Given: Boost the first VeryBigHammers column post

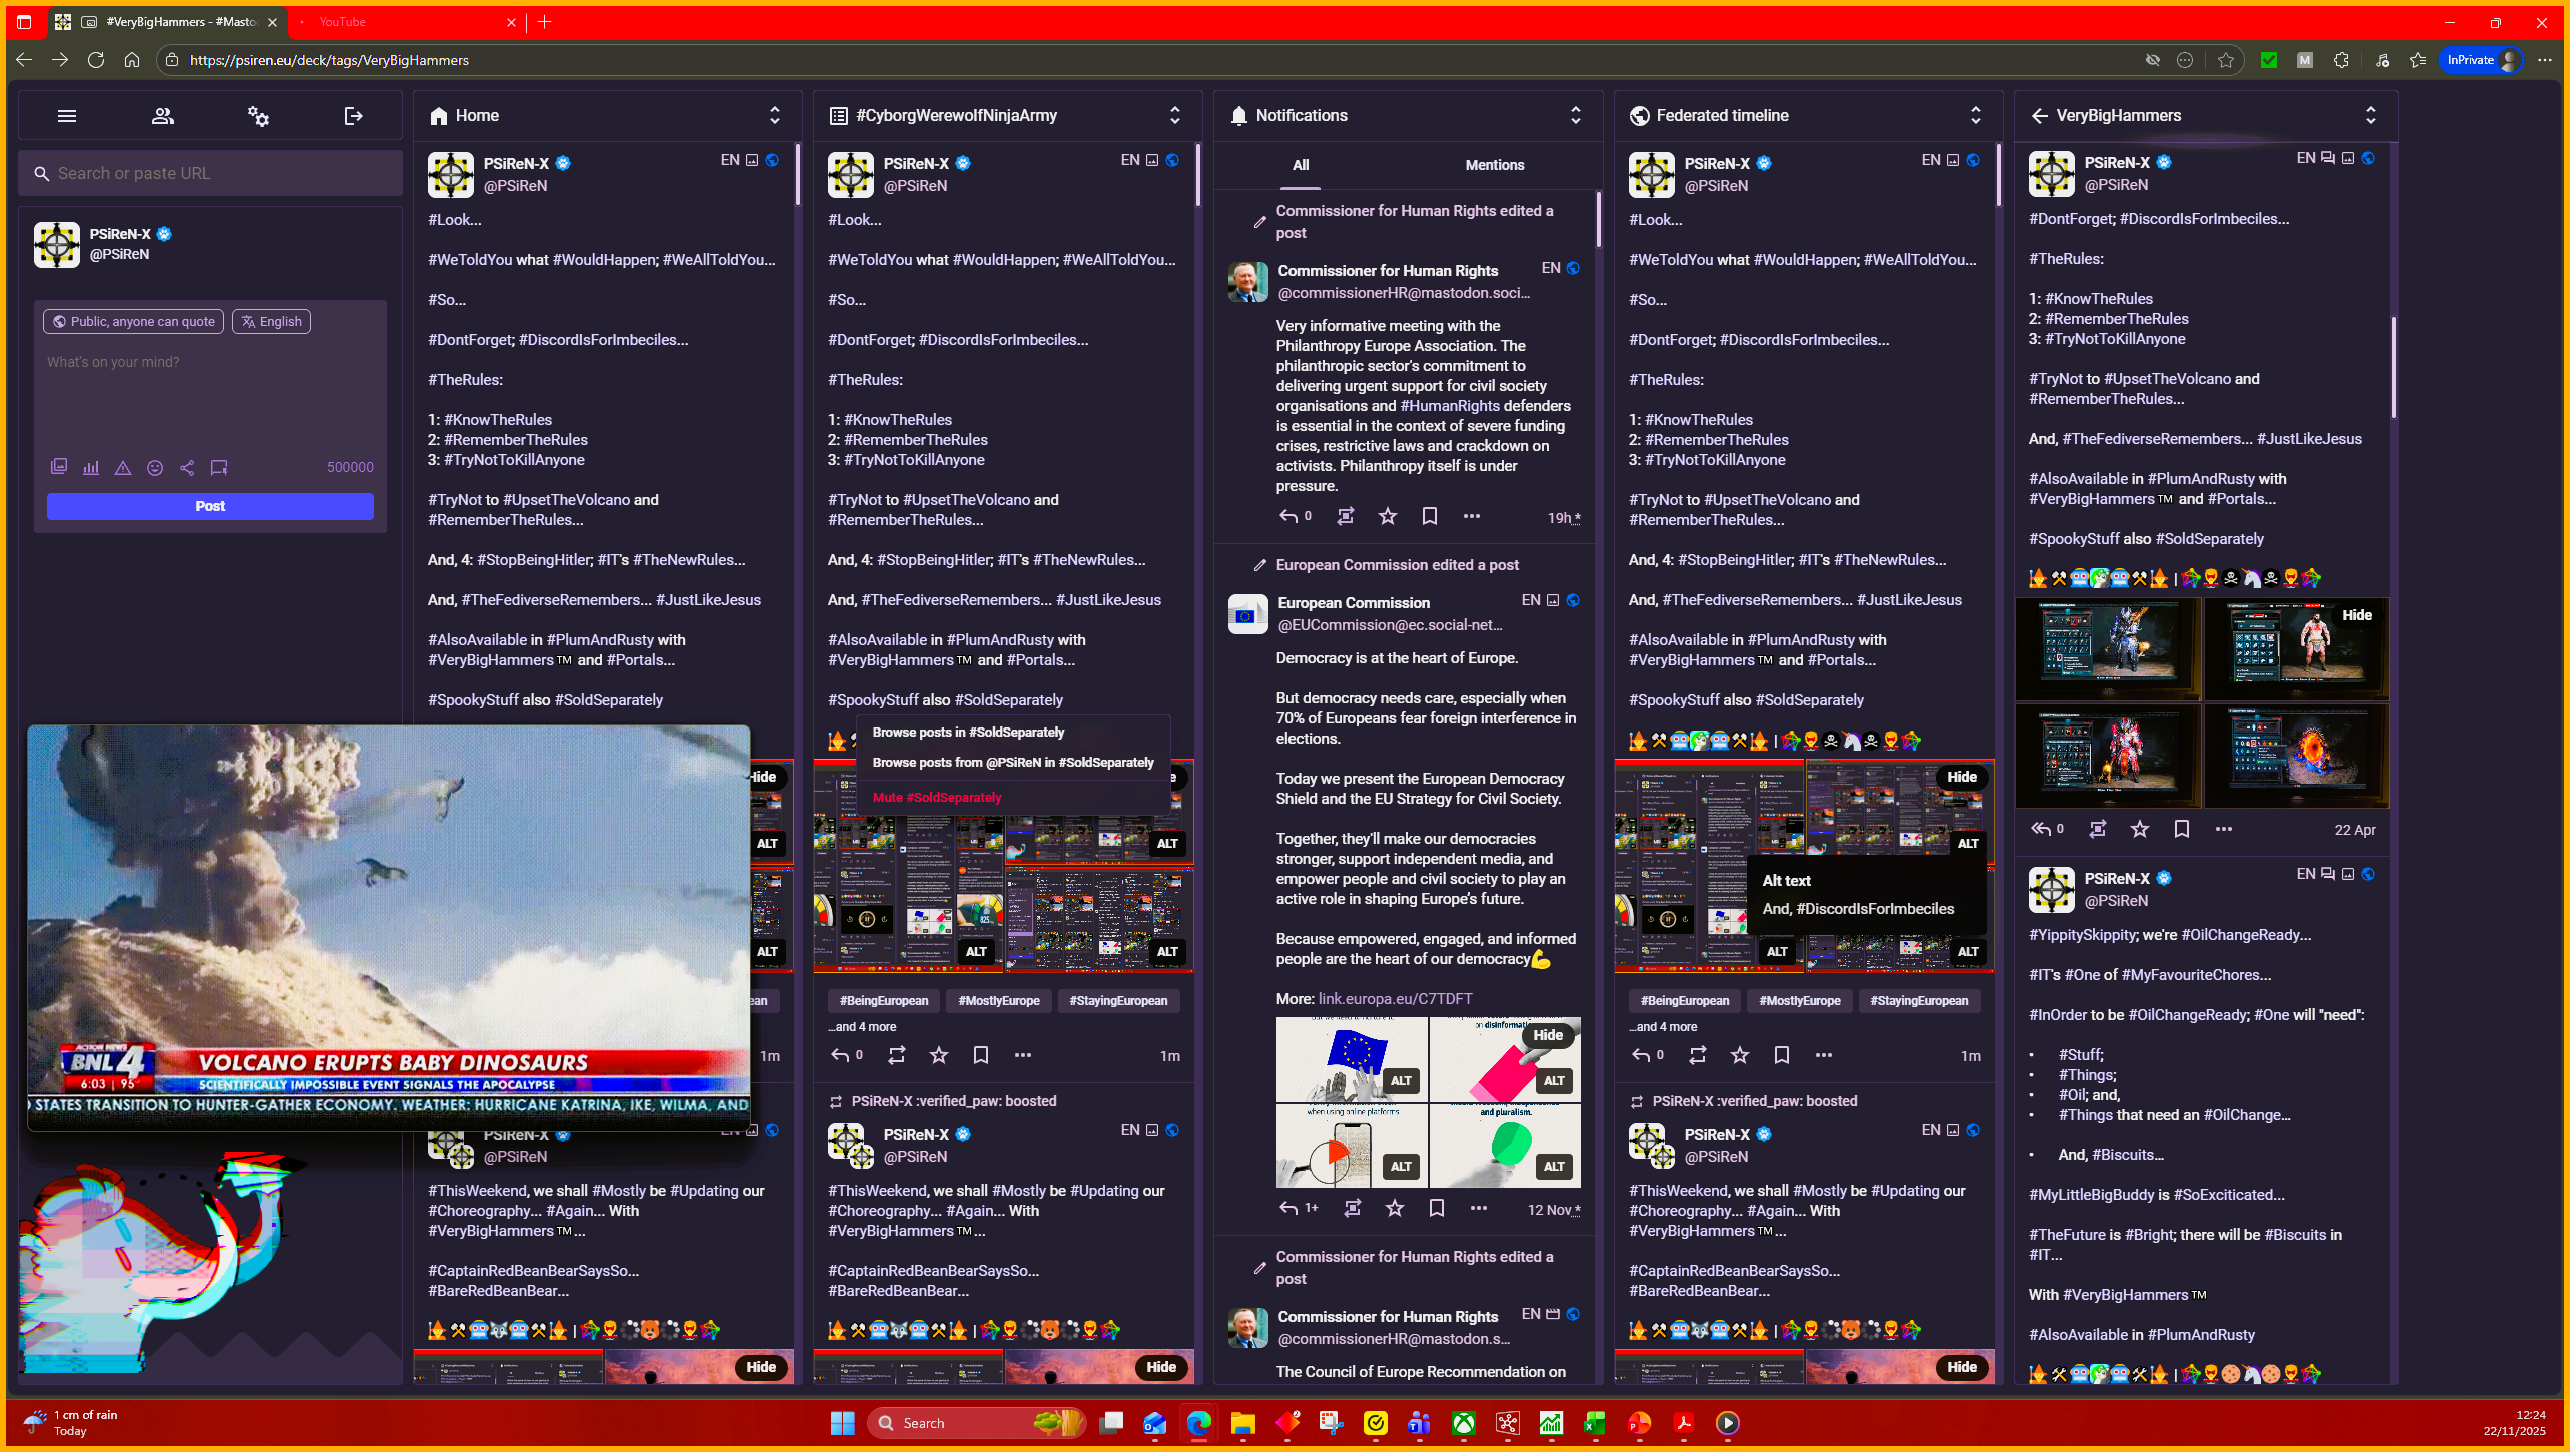Looking at the screenshot, I should tap(2097, 829).
